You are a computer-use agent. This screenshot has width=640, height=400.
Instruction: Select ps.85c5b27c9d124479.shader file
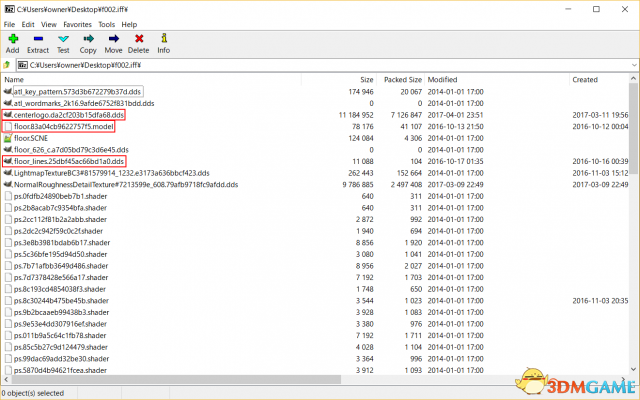coord(61,347)
